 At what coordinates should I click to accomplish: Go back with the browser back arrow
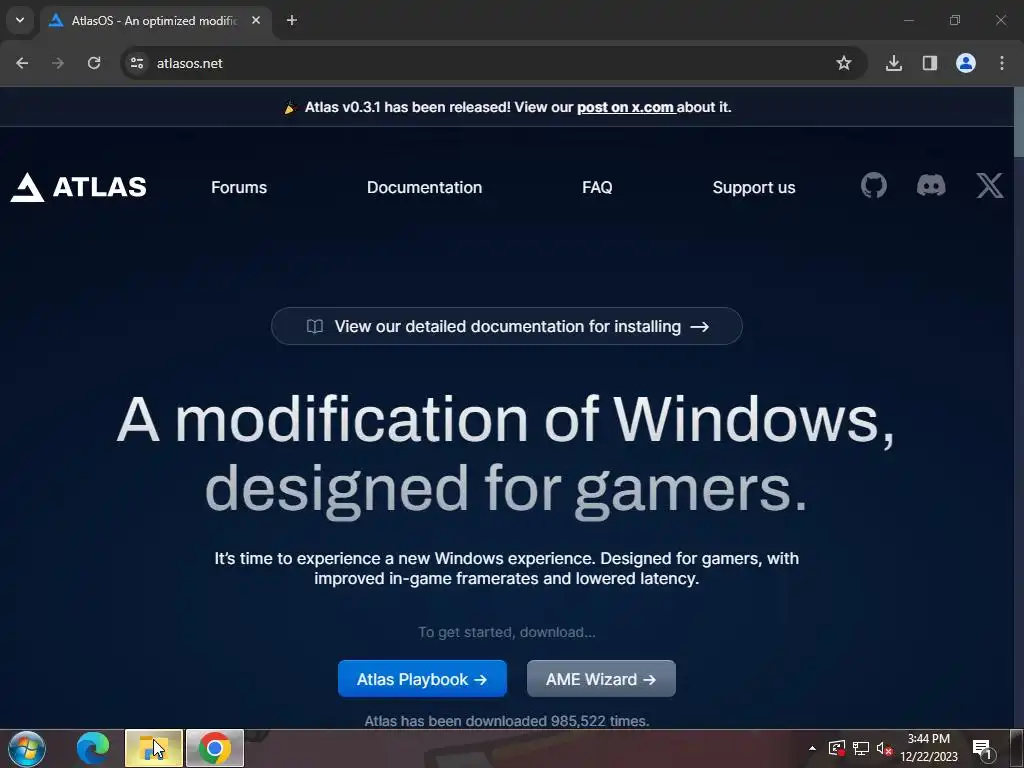click(22, 63)
